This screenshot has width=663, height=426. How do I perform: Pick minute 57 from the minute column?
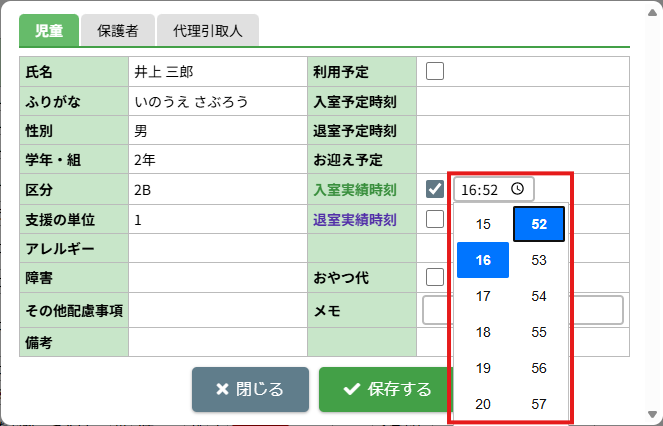click(539, 404)
